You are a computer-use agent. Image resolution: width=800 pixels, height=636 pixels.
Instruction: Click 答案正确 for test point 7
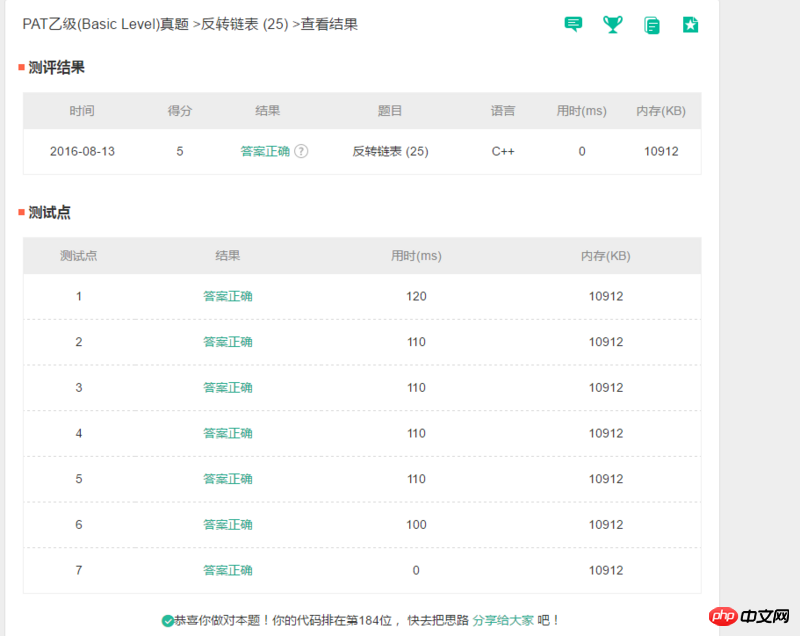(x=228, y=570)
